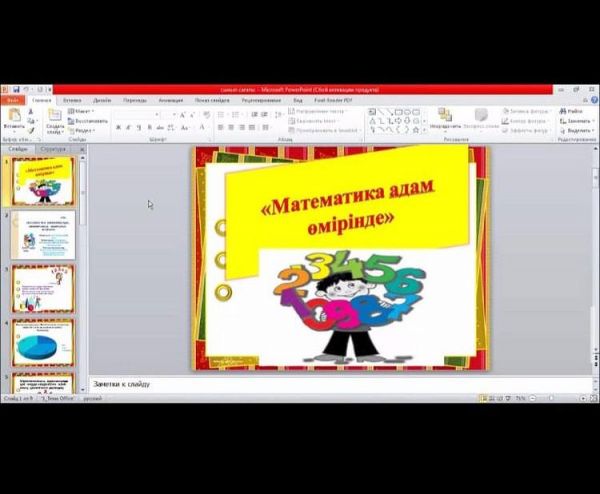Open the Layout (Макет) dropdown
Screen dimensions: 600x494
click(x=84, y=111)
